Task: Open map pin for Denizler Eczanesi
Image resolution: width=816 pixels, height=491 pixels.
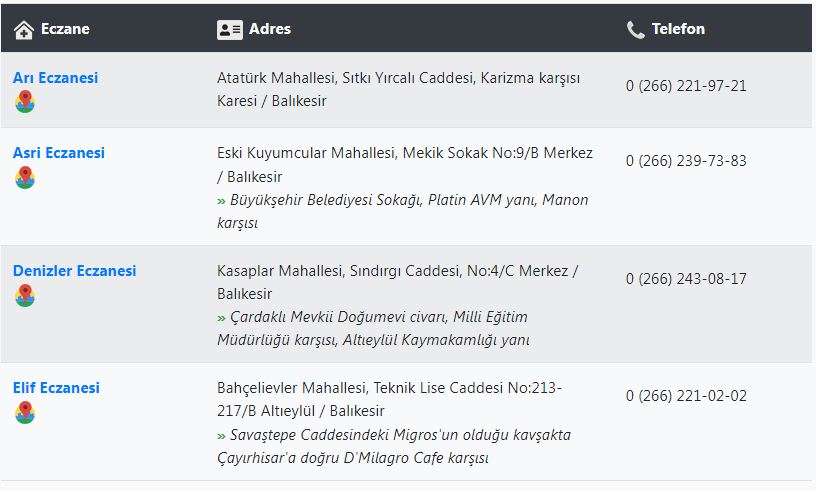Action: tap(24, 295)
